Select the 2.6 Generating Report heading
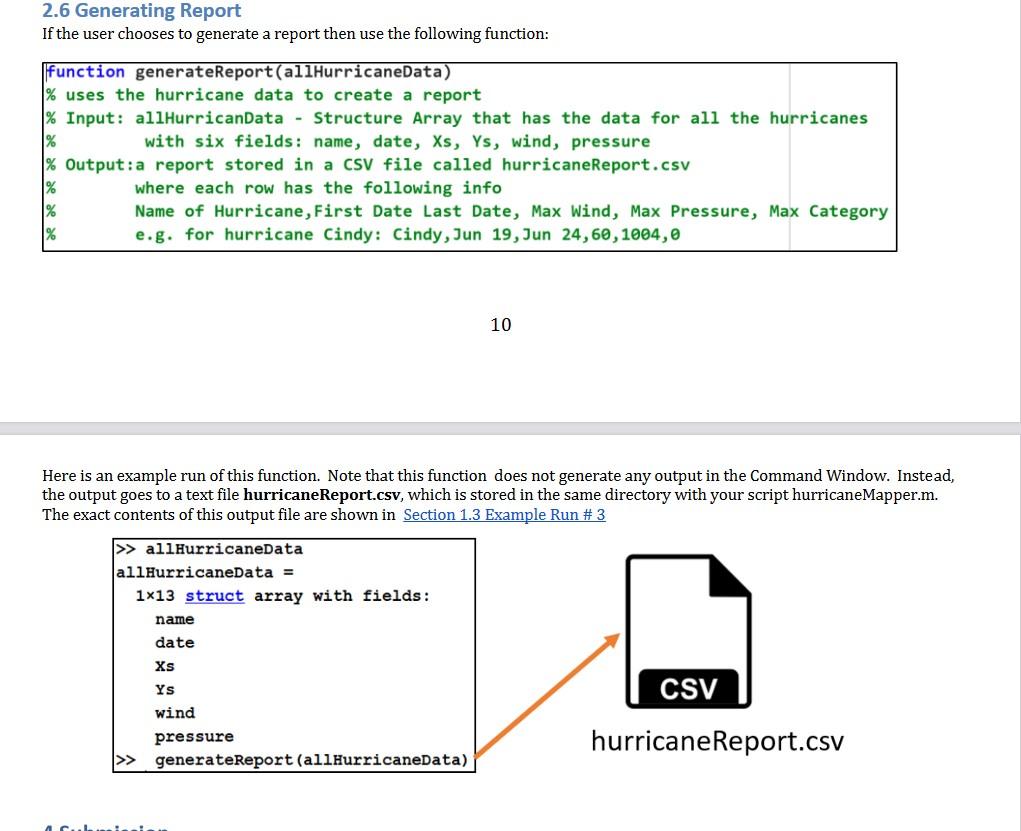This screenshot has width=1021, height=831. point(140,11)
